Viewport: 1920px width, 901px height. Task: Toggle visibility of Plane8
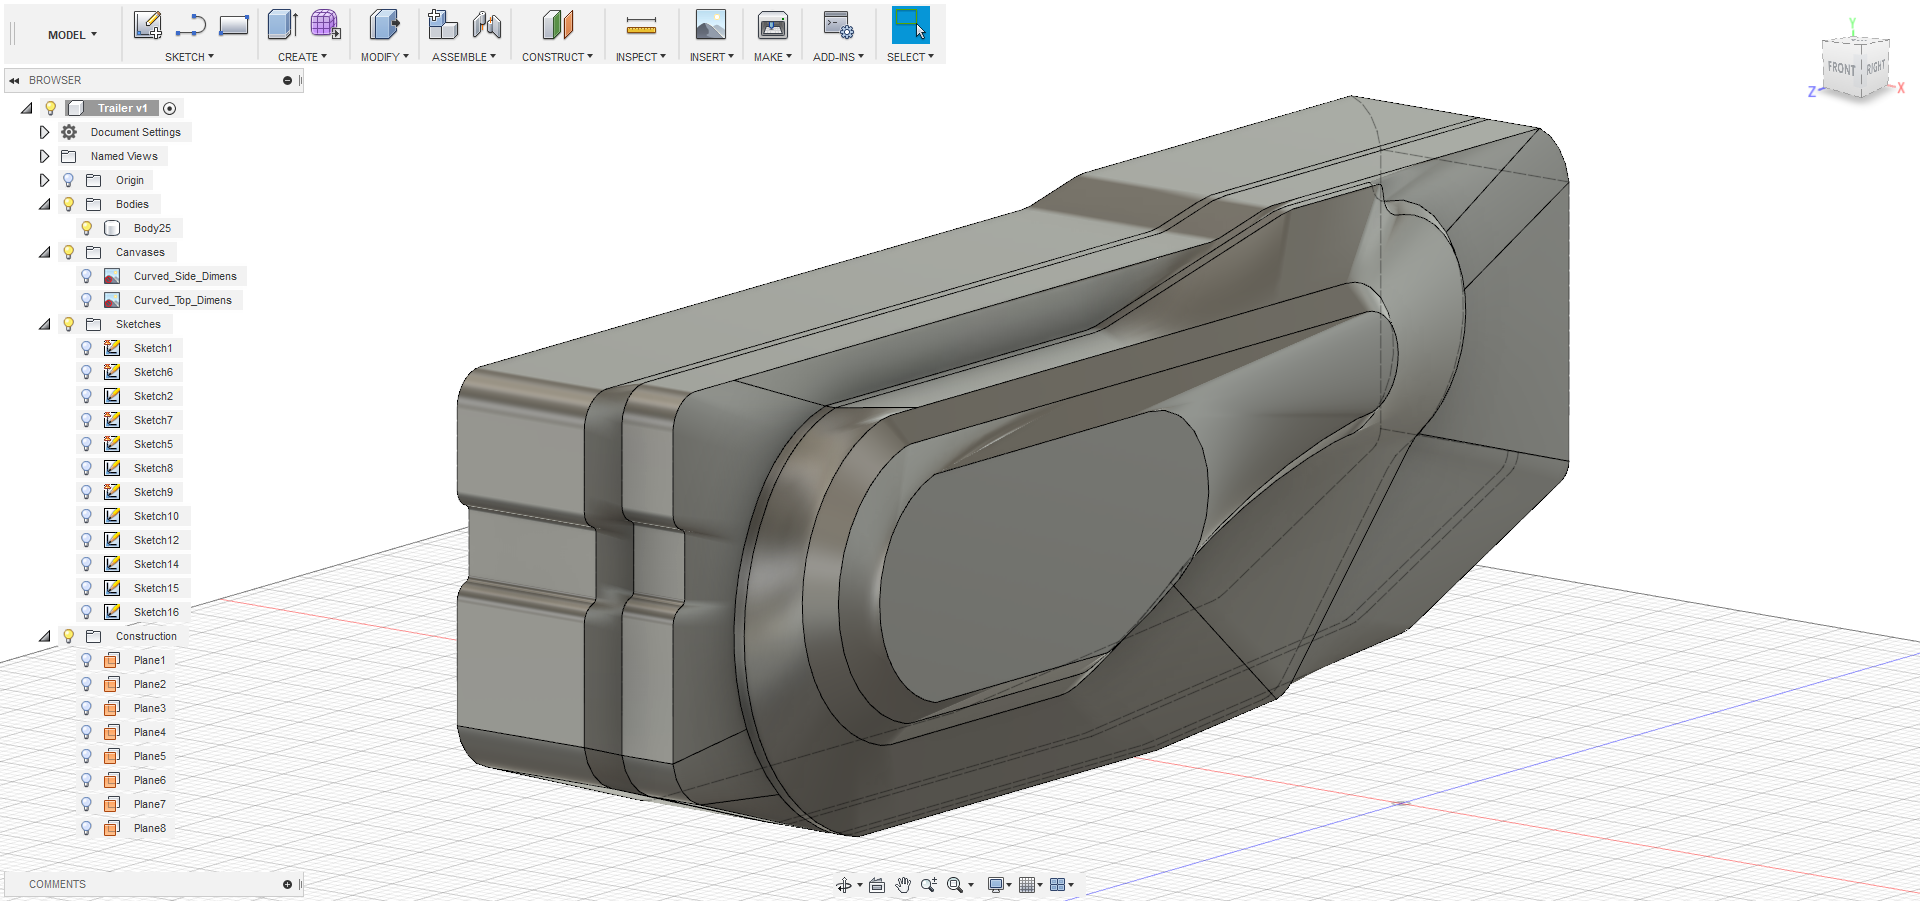(87, 828)
